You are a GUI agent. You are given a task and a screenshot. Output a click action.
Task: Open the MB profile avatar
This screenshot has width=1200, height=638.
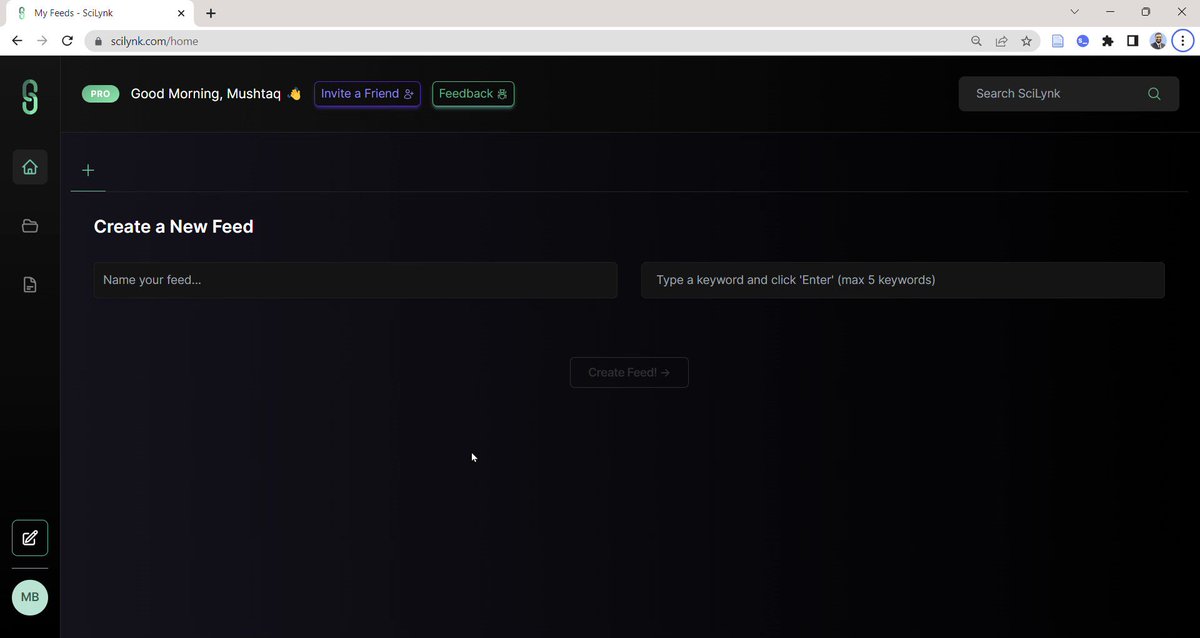coord(30,597)
